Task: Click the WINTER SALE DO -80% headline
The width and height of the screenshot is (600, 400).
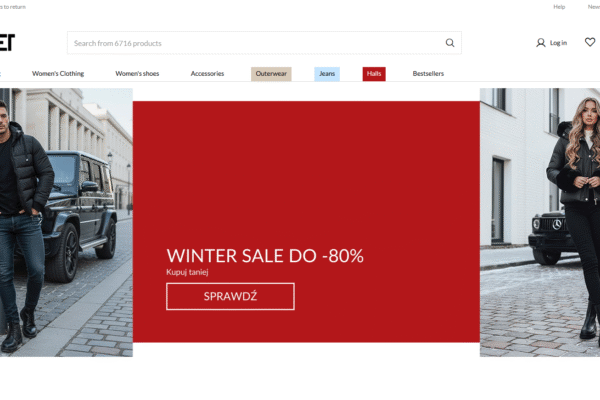Action: point(265,255)
